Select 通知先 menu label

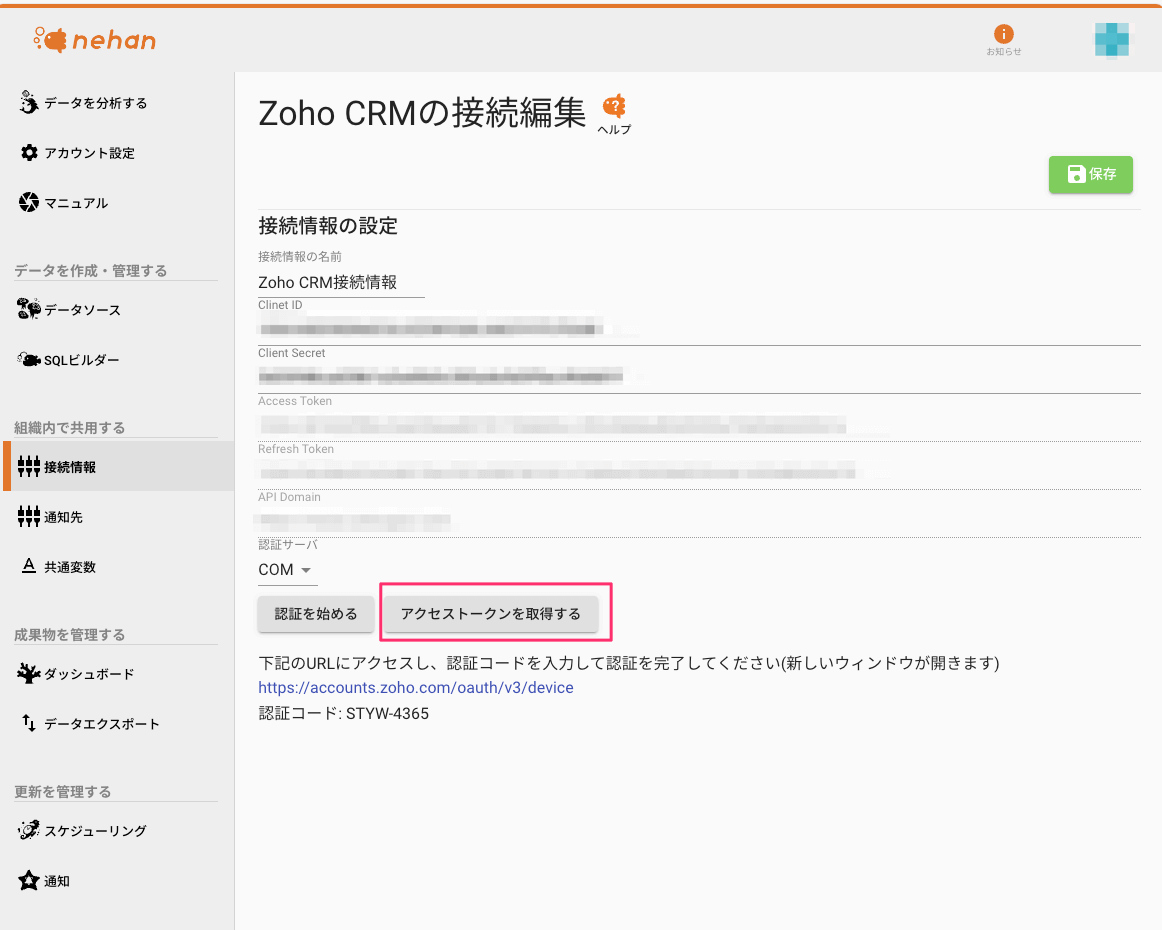click(64, 517)
